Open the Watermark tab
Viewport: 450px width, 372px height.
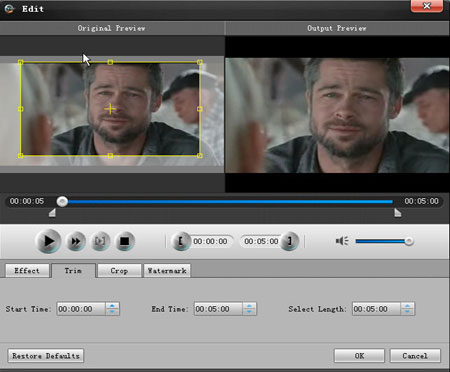tap(167, 271)
